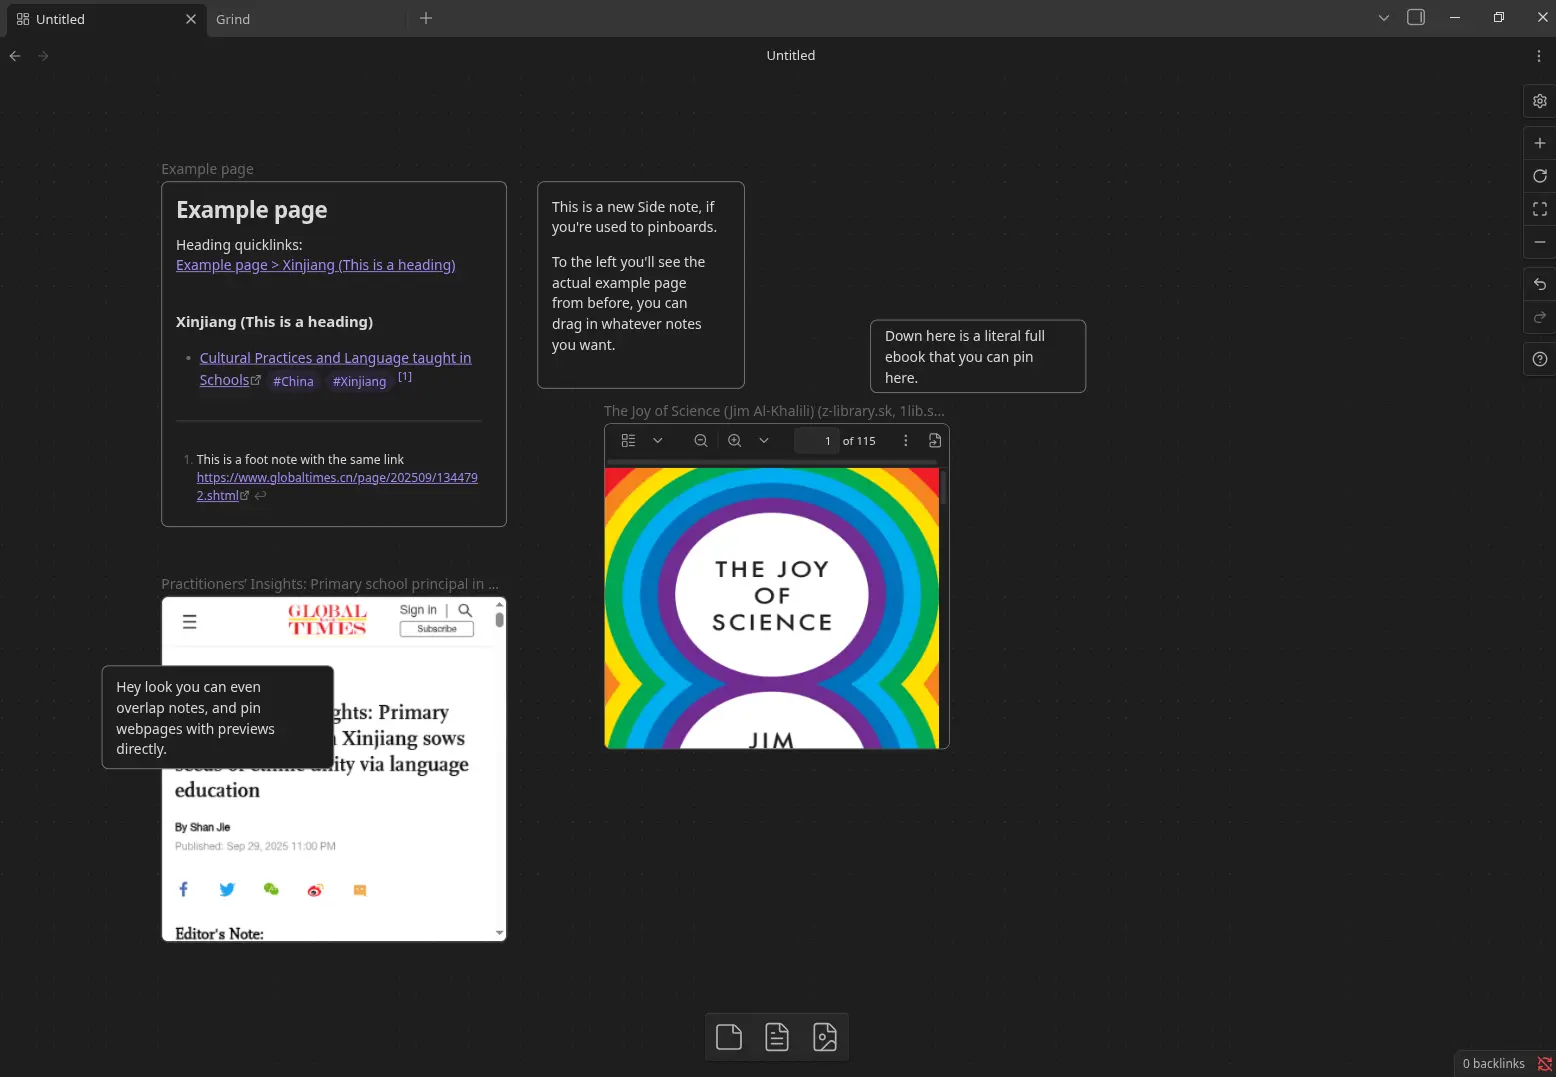Open the globaltimes.cn footnote URL
1556x1077 pixels.
(x=337, y=486)
